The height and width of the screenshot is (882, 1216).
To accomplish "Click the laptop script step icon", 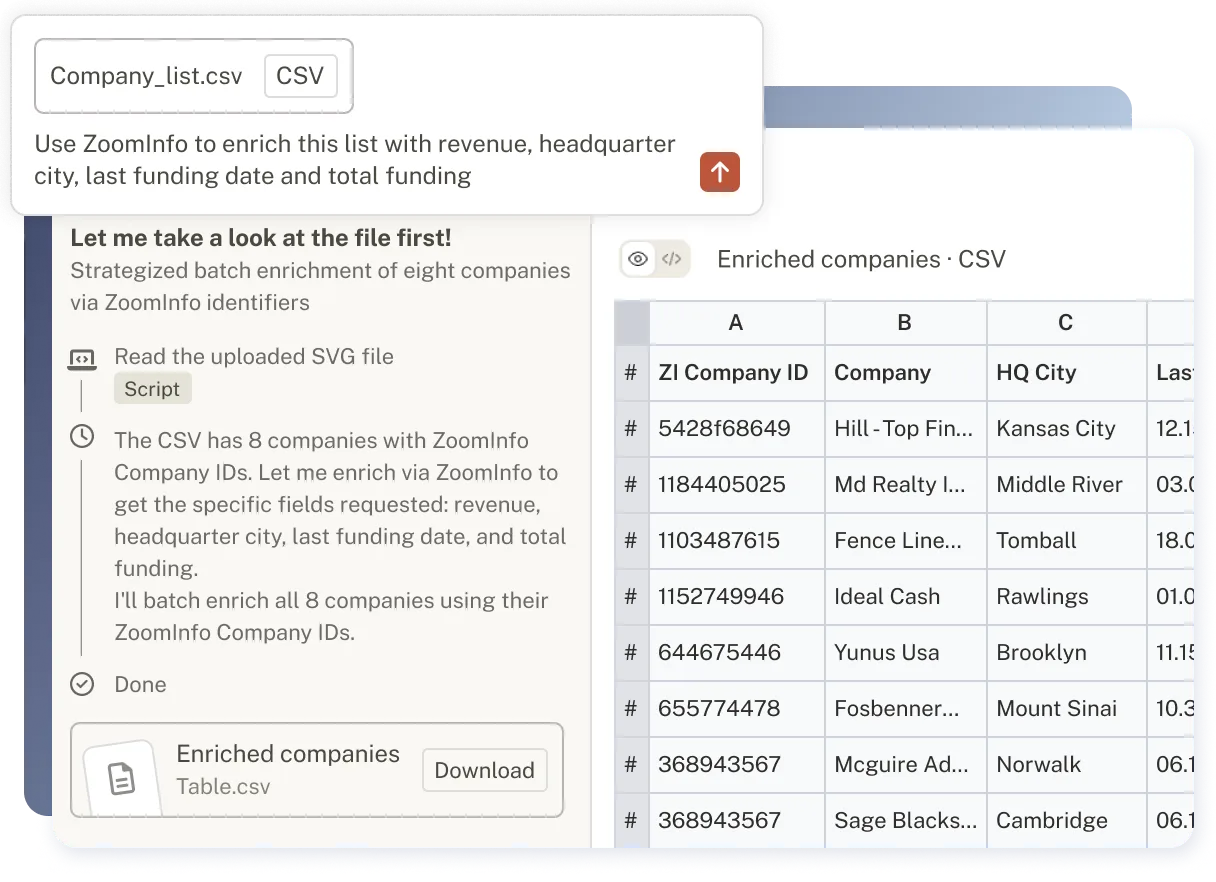I will coord(82,359).
